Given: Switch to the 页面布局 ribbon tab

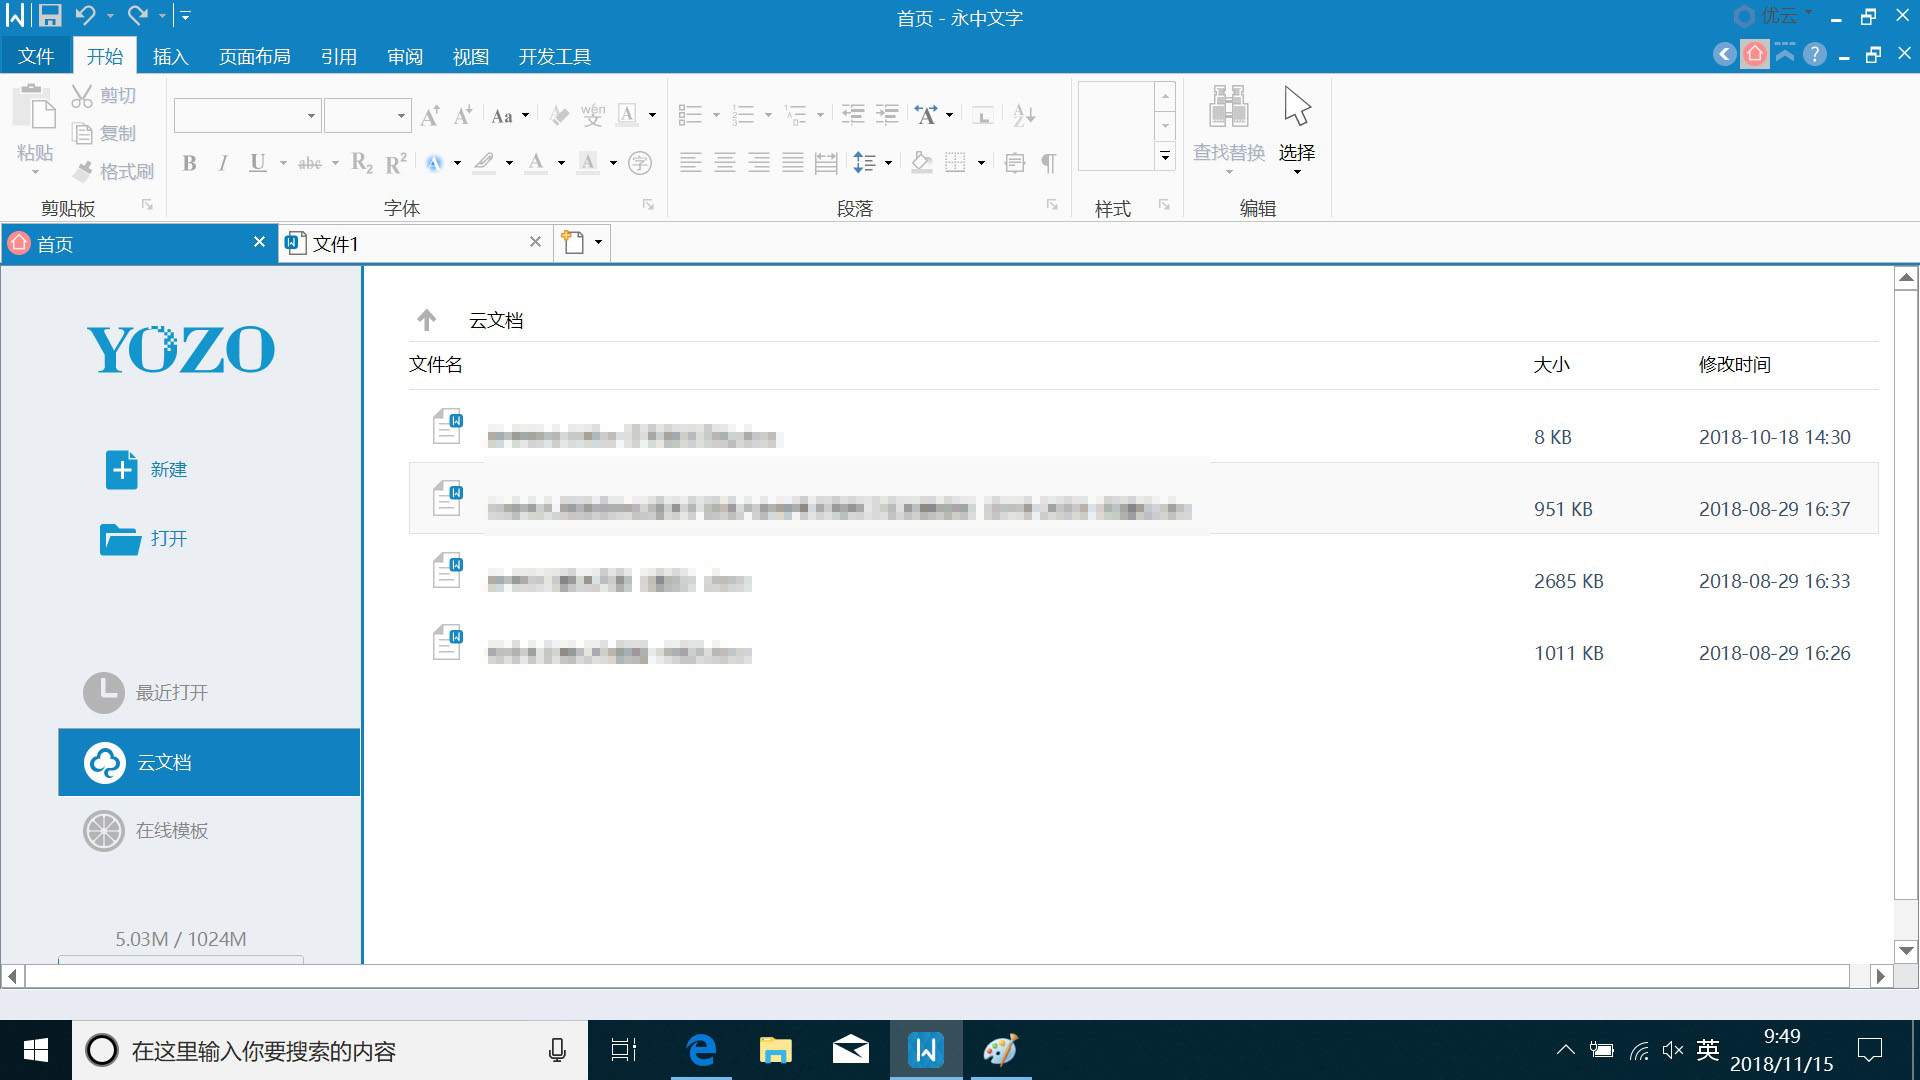Looking at the screenshot, I should point(255,56).
